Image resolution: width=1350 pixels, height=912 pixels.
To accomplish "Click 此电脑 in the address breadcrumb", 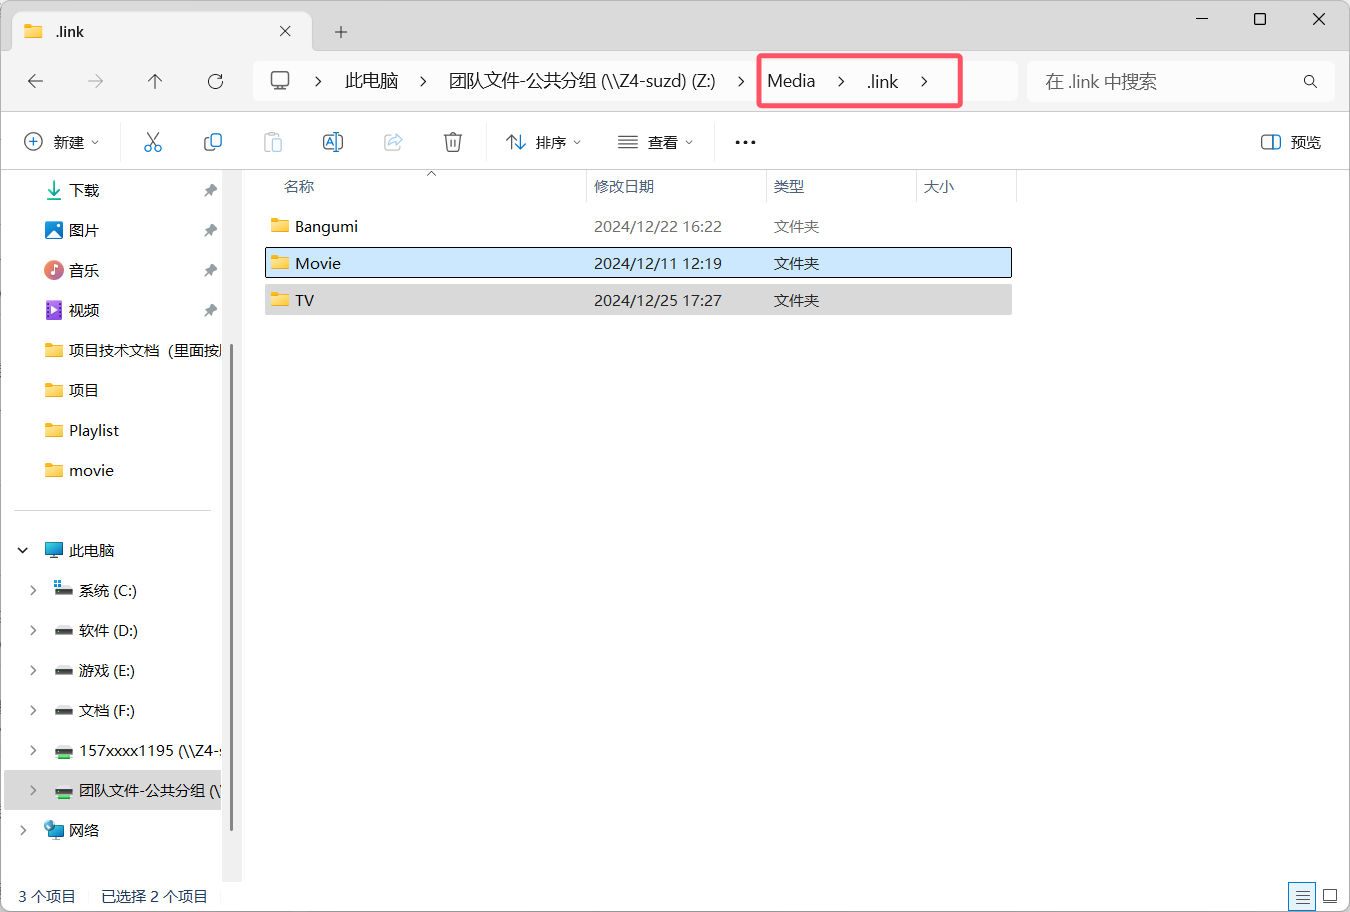I will point(372,81).
